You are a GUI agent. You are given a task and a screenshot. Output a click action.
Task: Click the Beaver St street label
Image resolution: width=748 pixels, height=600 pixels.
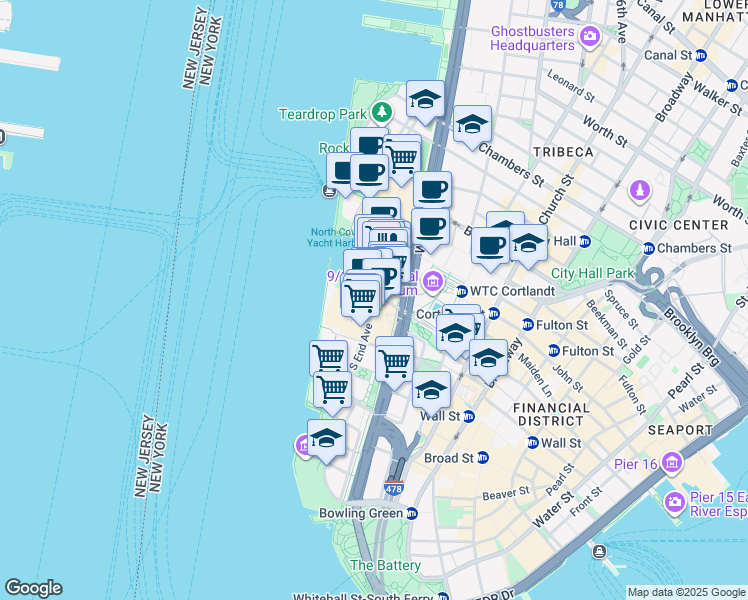(x=506, y=493)
